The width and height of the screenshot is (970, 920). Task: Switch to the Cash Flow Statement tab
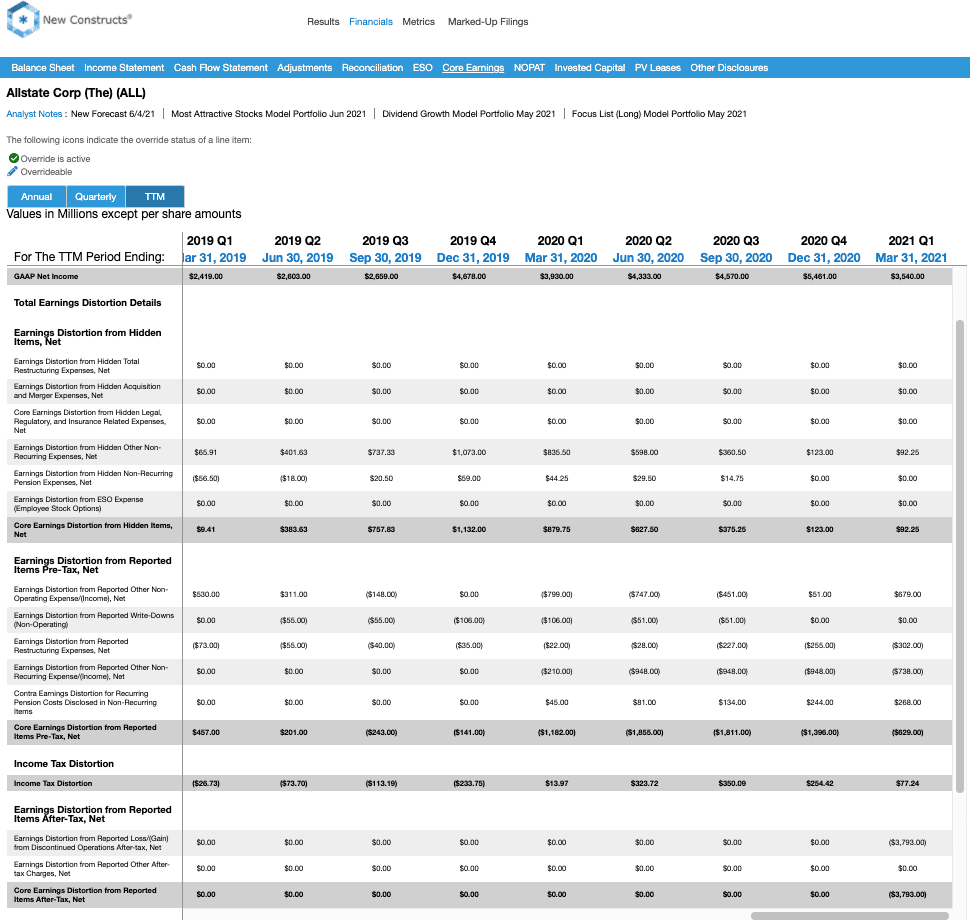click(x=220, y=68)
